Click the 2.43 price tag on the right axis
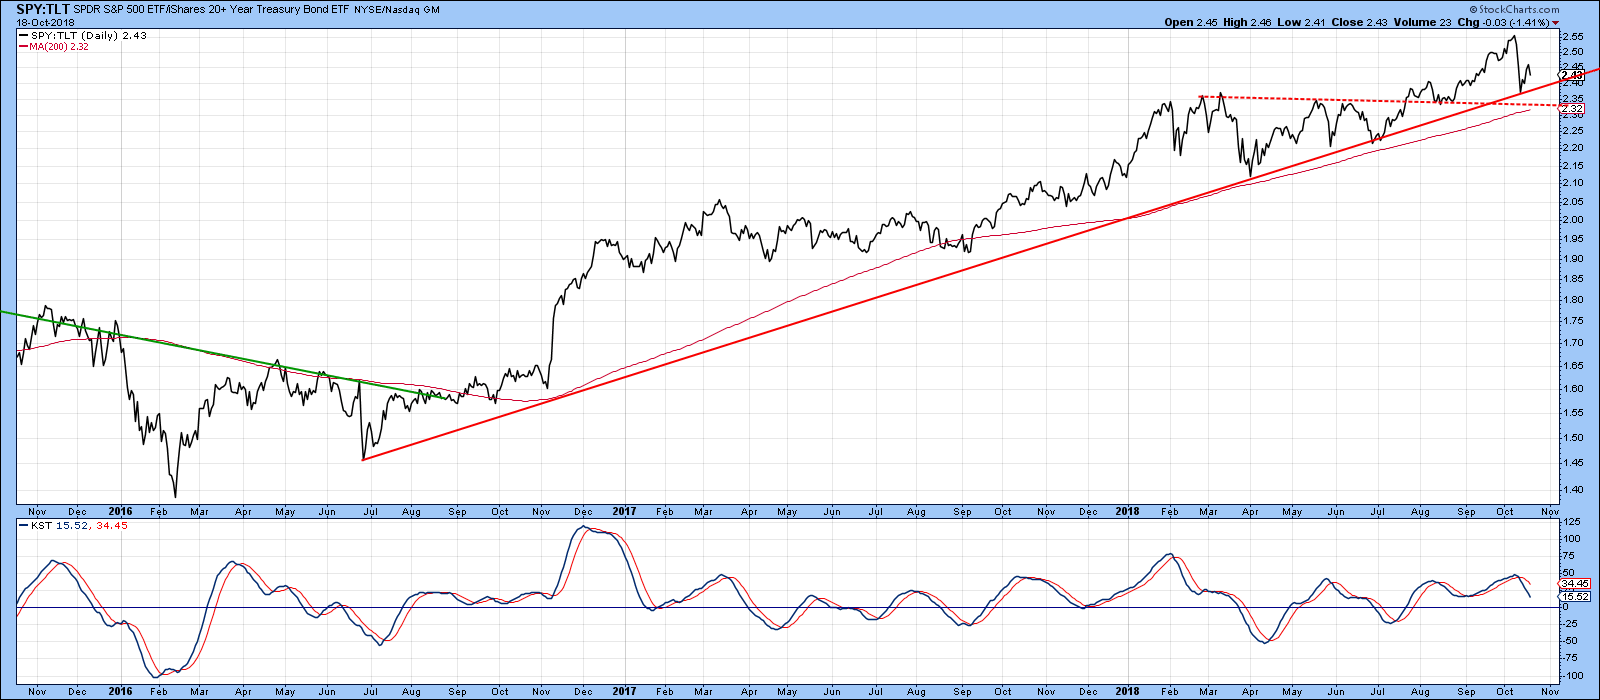 1571,75
